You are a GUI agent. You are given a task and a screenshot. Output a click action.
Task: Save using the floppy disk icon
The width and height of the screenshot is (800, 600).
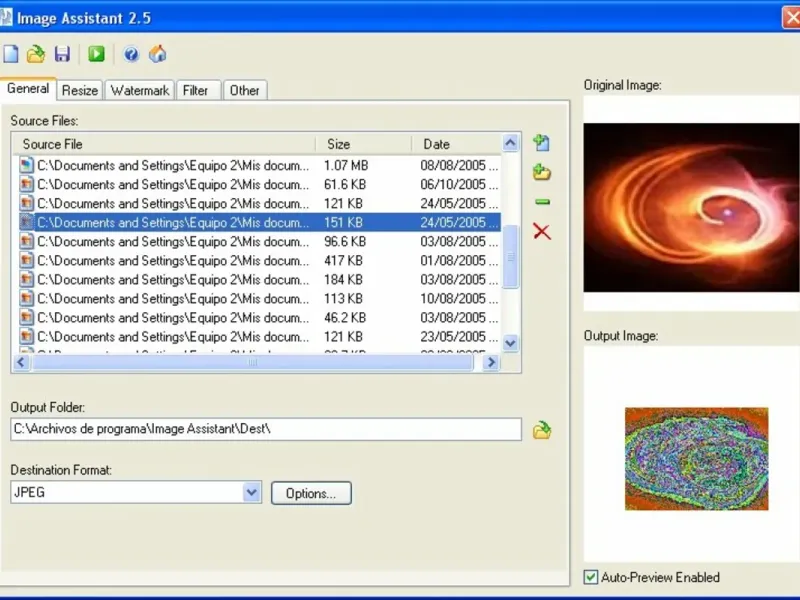point(62,54)
